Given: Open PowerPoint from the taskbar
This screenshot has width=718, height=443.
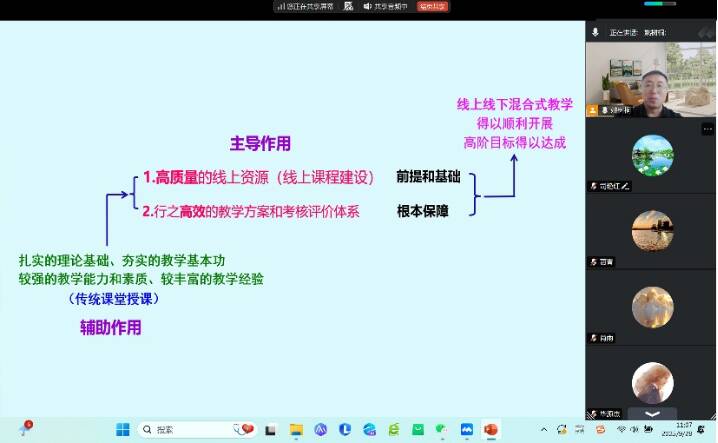Looking at the screenshot, I should (x=490, y=430).
